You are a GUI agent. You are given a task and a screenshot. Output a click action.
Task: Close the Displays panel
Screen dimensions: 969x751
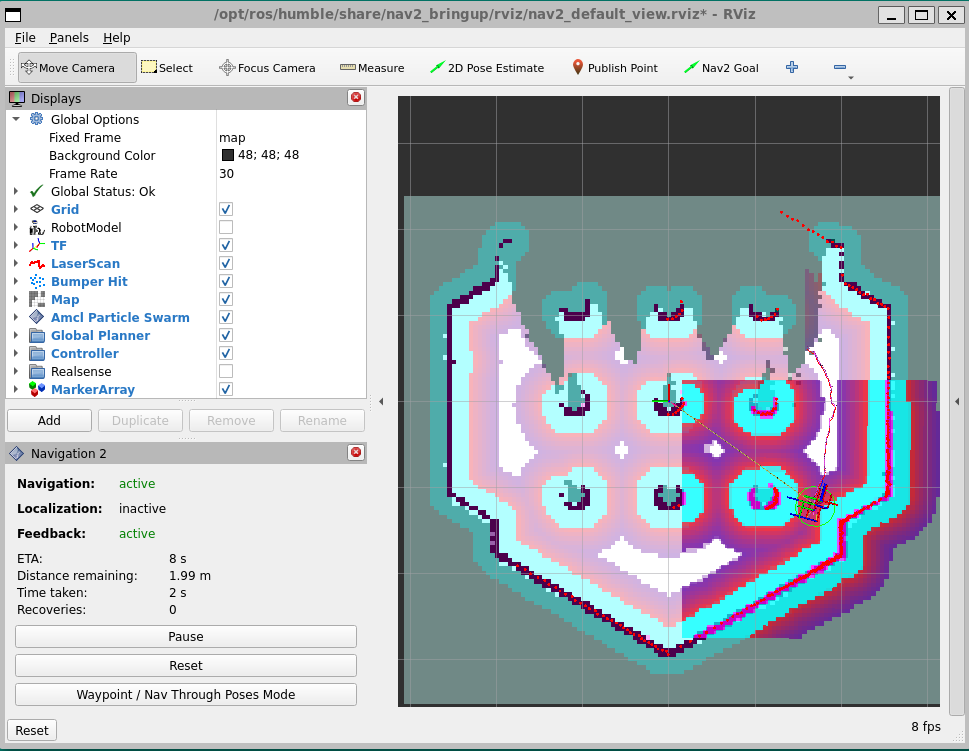355,98
